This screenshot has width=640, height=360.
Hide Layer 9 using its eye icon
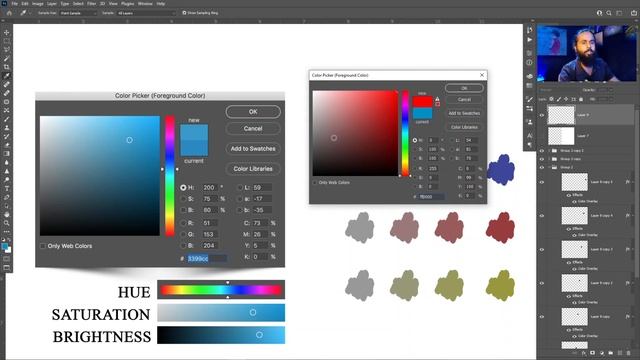click(x=542, y=115)
